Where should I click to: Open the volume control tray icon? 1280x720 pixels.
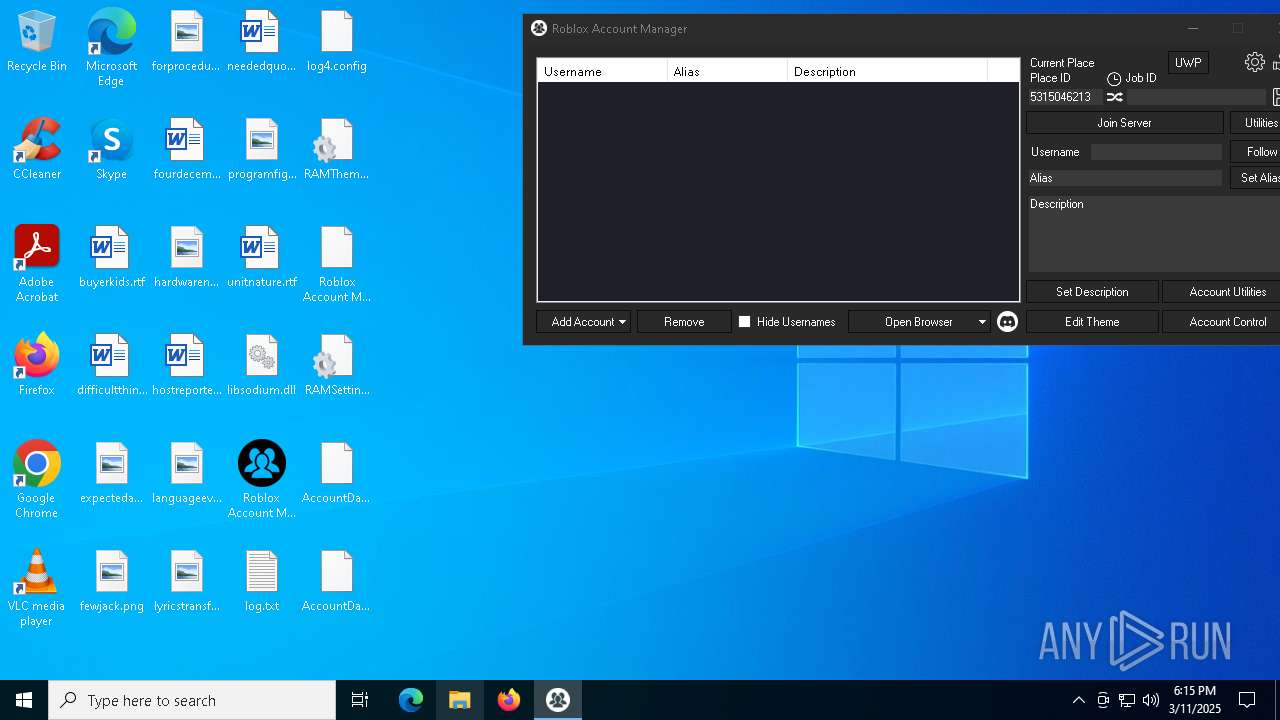click(1150, 700)
